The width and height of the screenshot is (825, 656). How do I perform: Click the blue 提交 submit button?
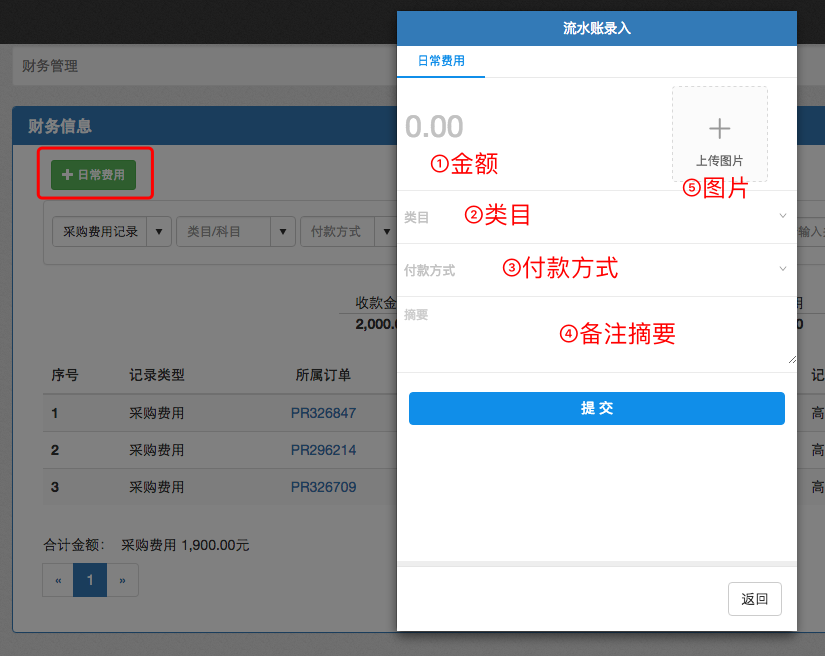[596, 408]
